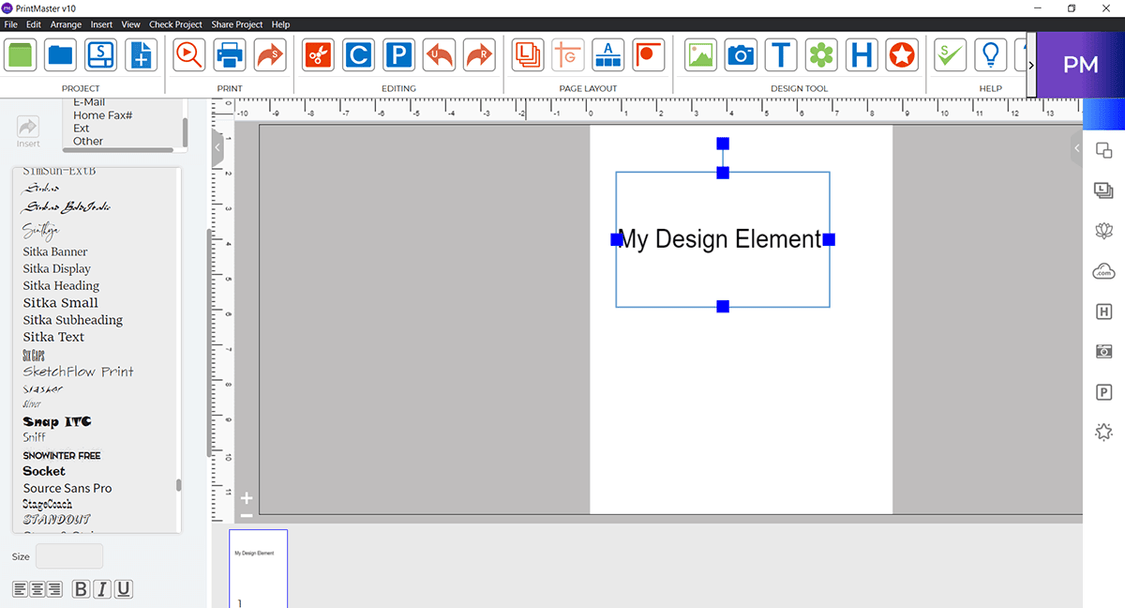
Task: Open the Check Project menu
Action: tap(176, 24)
